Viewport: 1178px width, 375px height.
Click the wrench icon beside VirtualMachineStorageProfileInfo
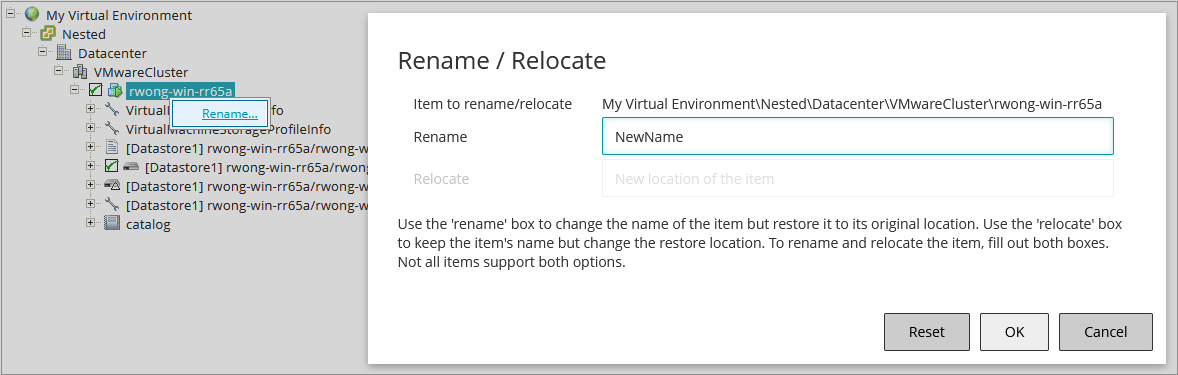[x=112, y=129]
